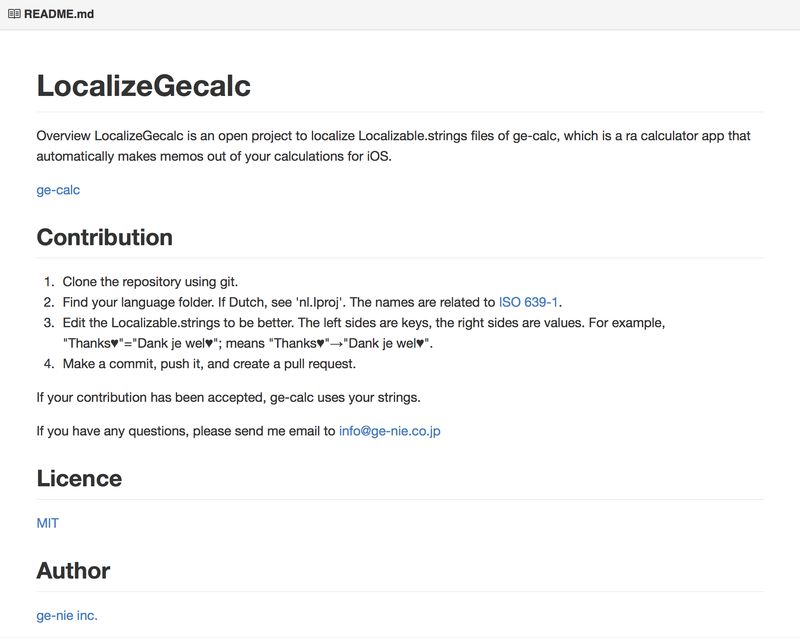Click the Contribution section heading

[104, 238]
